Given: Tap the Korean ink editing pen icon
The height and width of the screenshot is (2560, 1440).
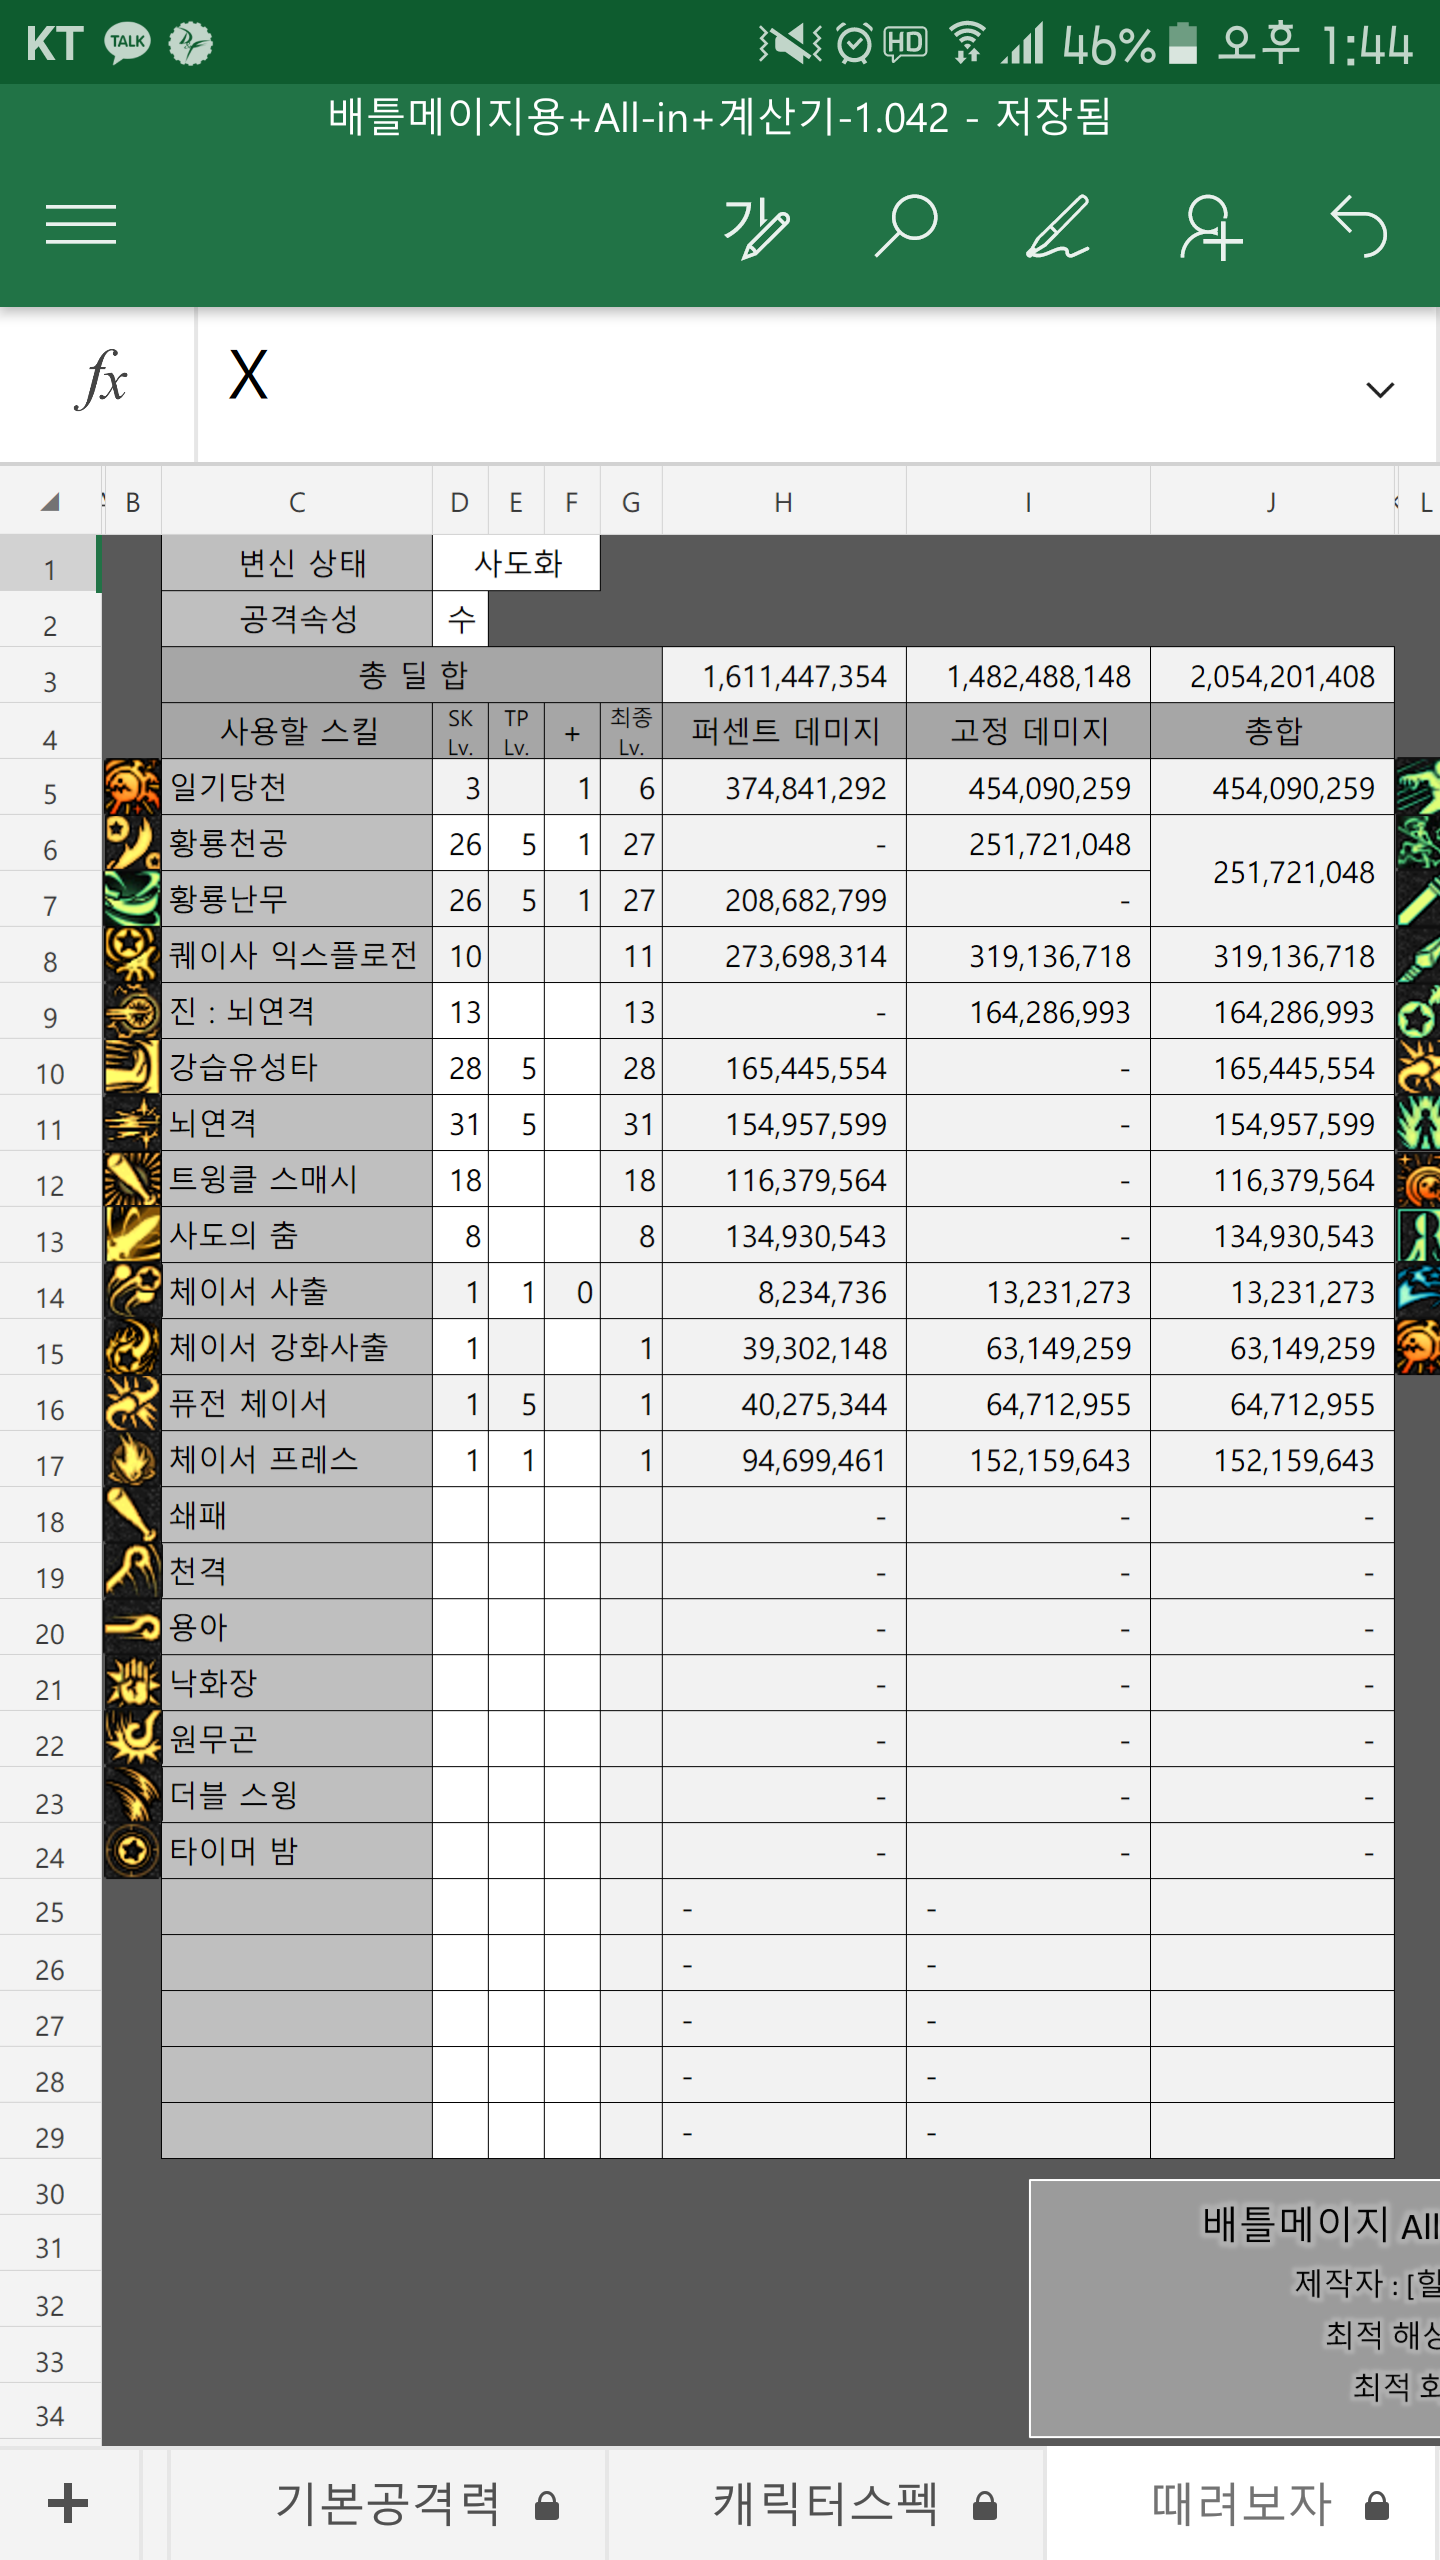Looking at the screenshot, I should coord(756,227).
